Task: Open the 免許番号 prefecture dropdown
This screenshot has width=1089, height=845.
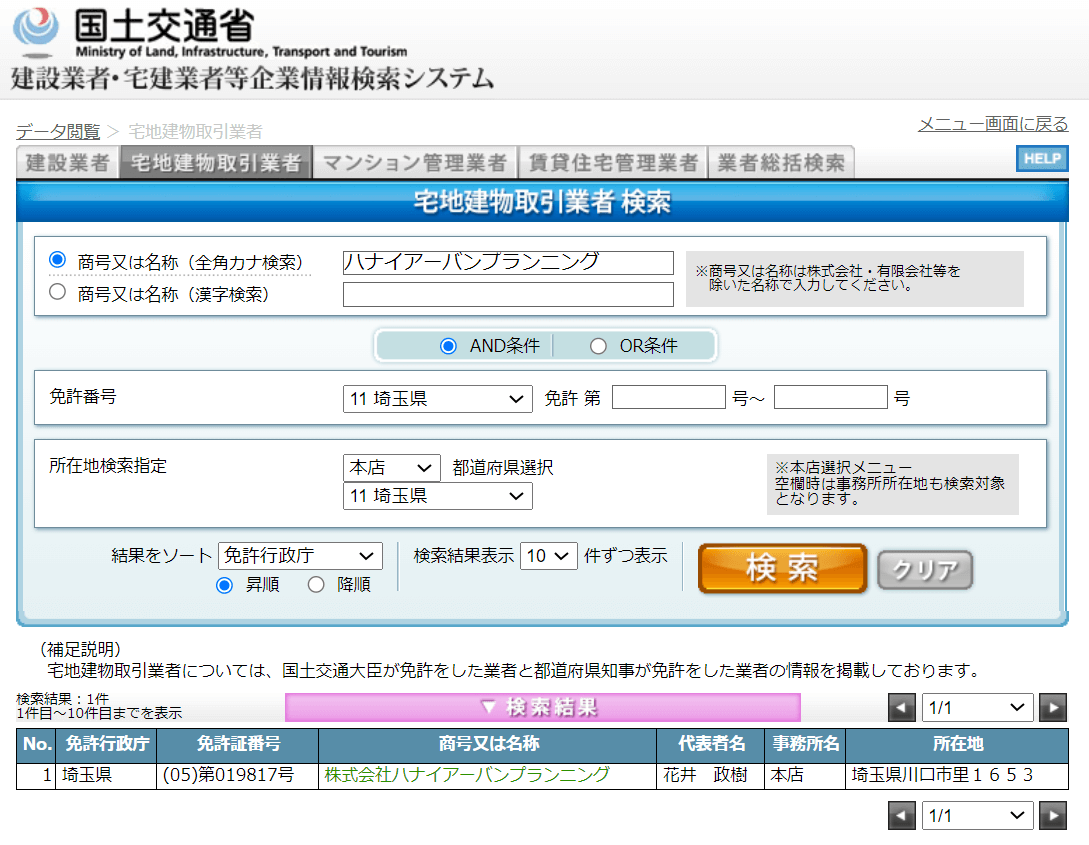Action: (x=437, y=398)
